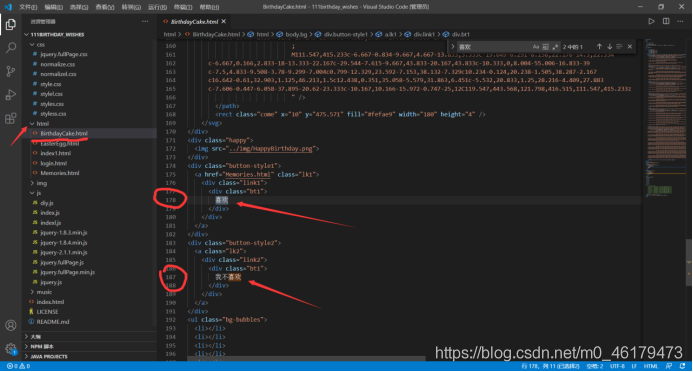The height and width of the screenshot is (372, 693).
Task: Open the Extensions view
Action: (11, 118)
